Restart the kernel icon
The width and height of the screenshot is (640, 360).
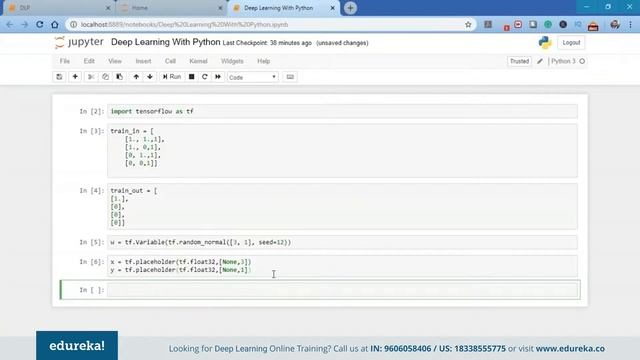coord(204,77)
